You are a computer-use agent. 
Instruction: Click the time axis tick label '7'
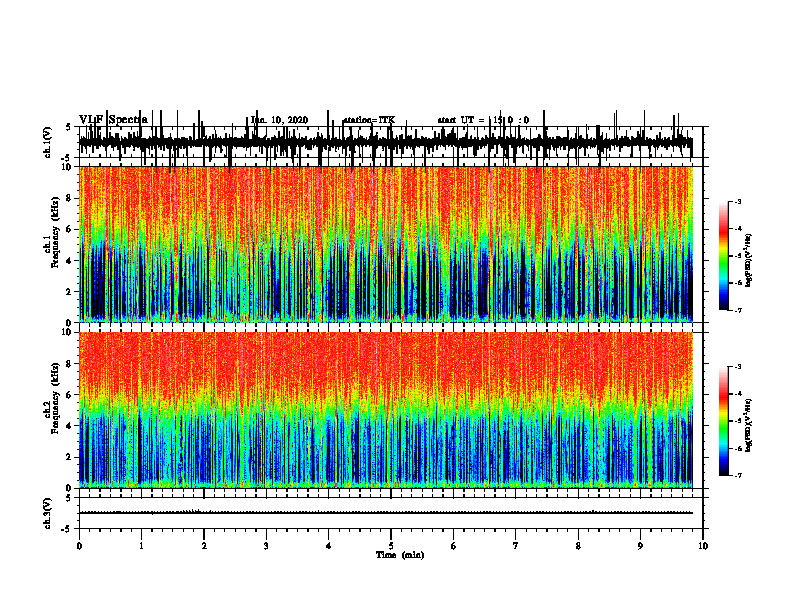(516, 546)
